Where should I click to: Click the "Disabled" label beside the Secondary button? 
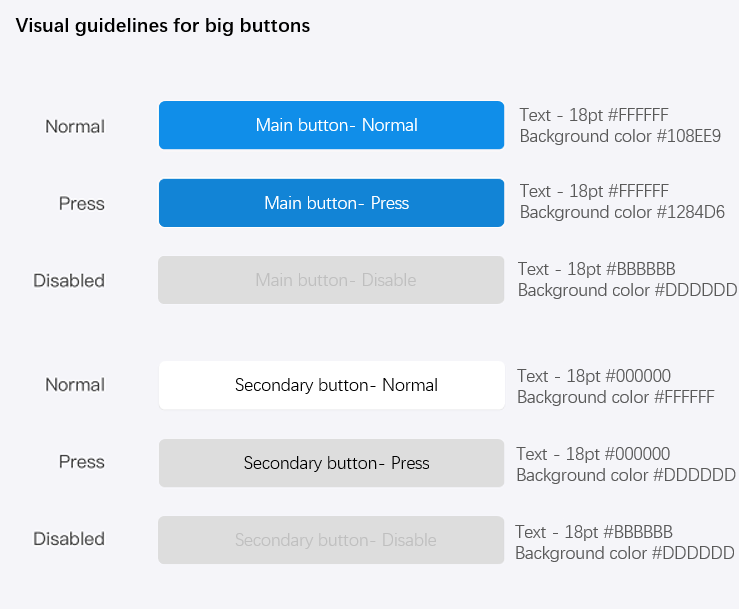69,538
